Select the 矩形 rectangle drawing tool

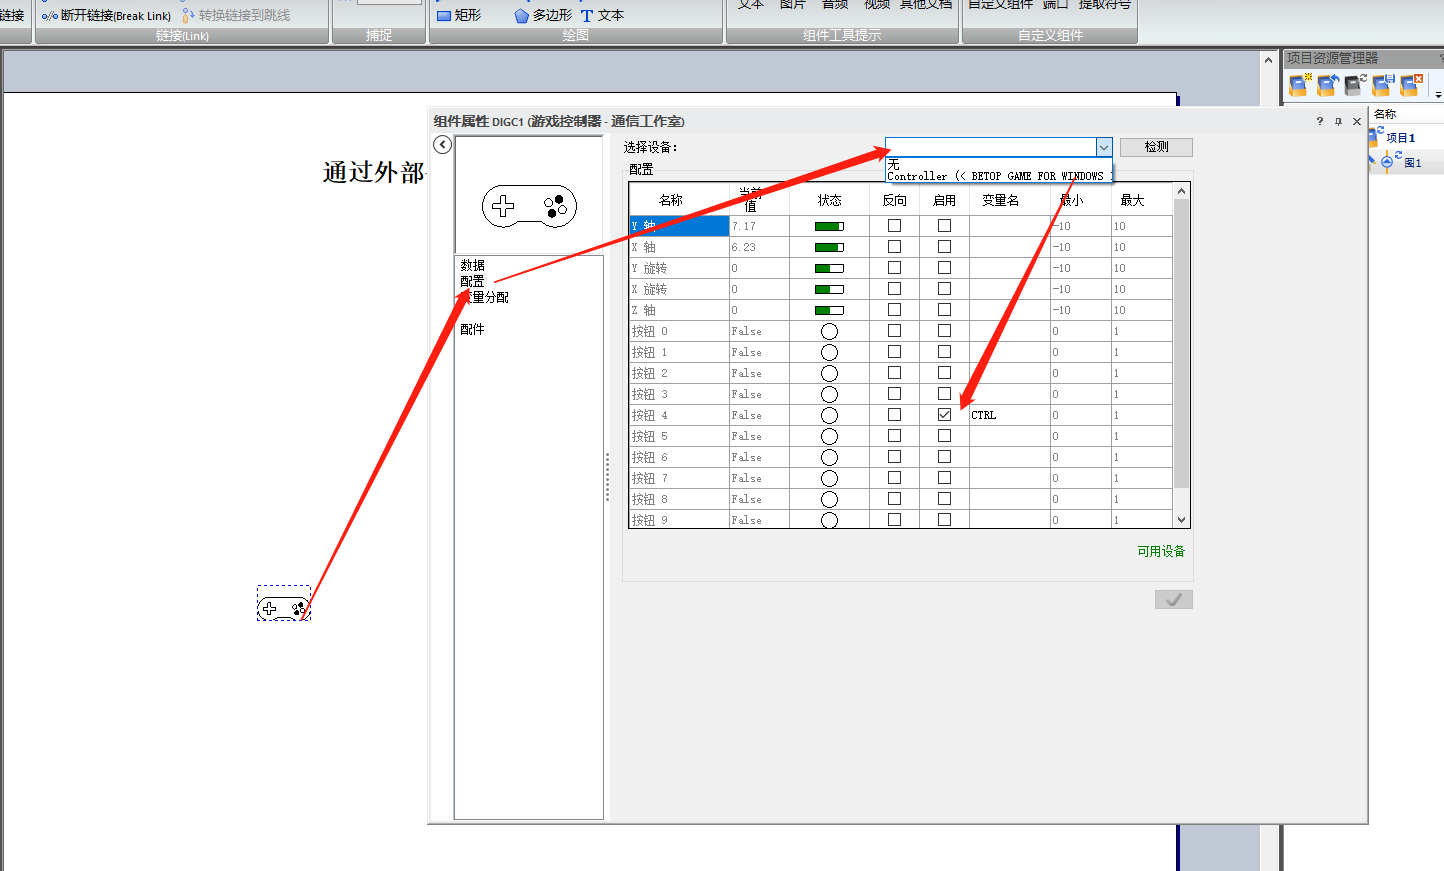coord(459,15)
